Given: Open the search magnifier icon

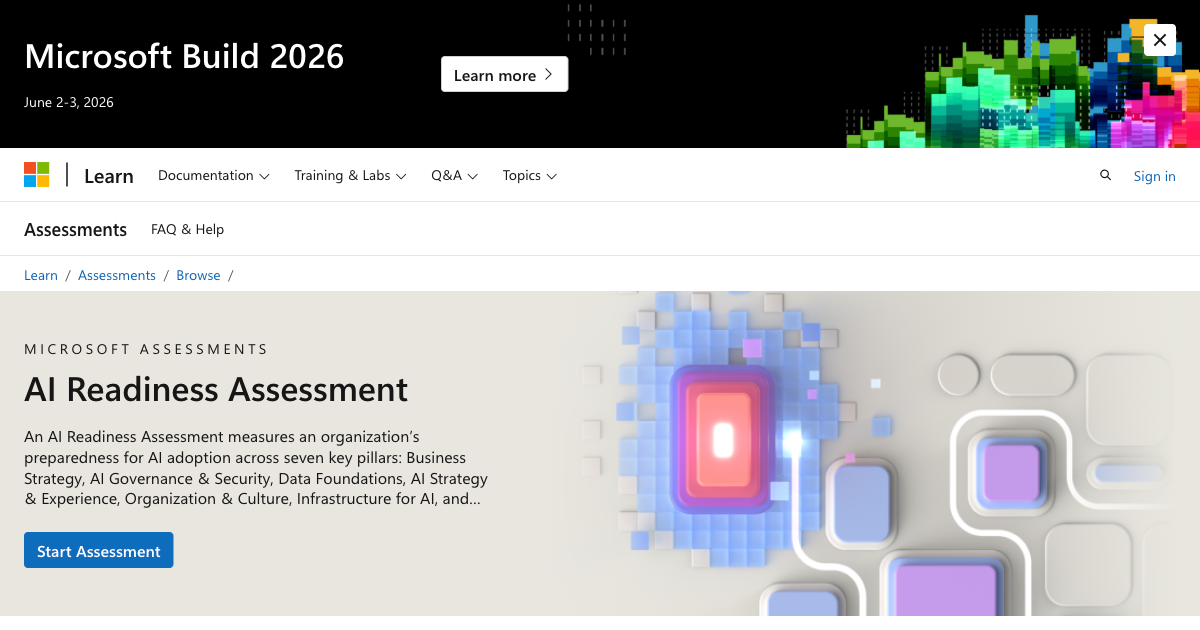Looking at the screenshot, I should click(1105, 175).
